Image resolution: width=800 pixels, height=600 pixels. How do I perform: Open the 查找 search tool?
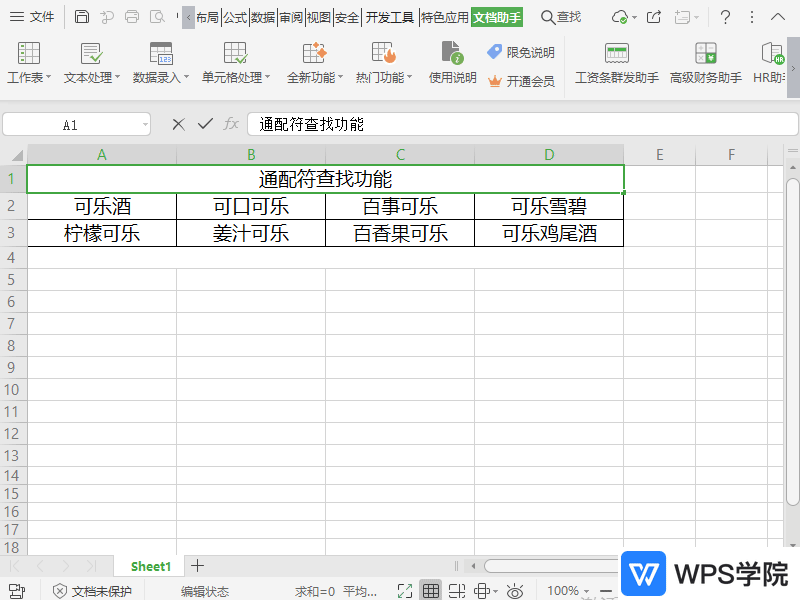point(561,17)
